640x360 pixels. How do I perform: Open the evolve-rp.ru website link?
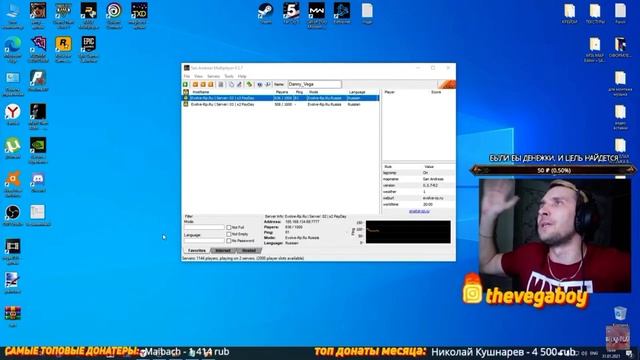(x=419, y=211)
